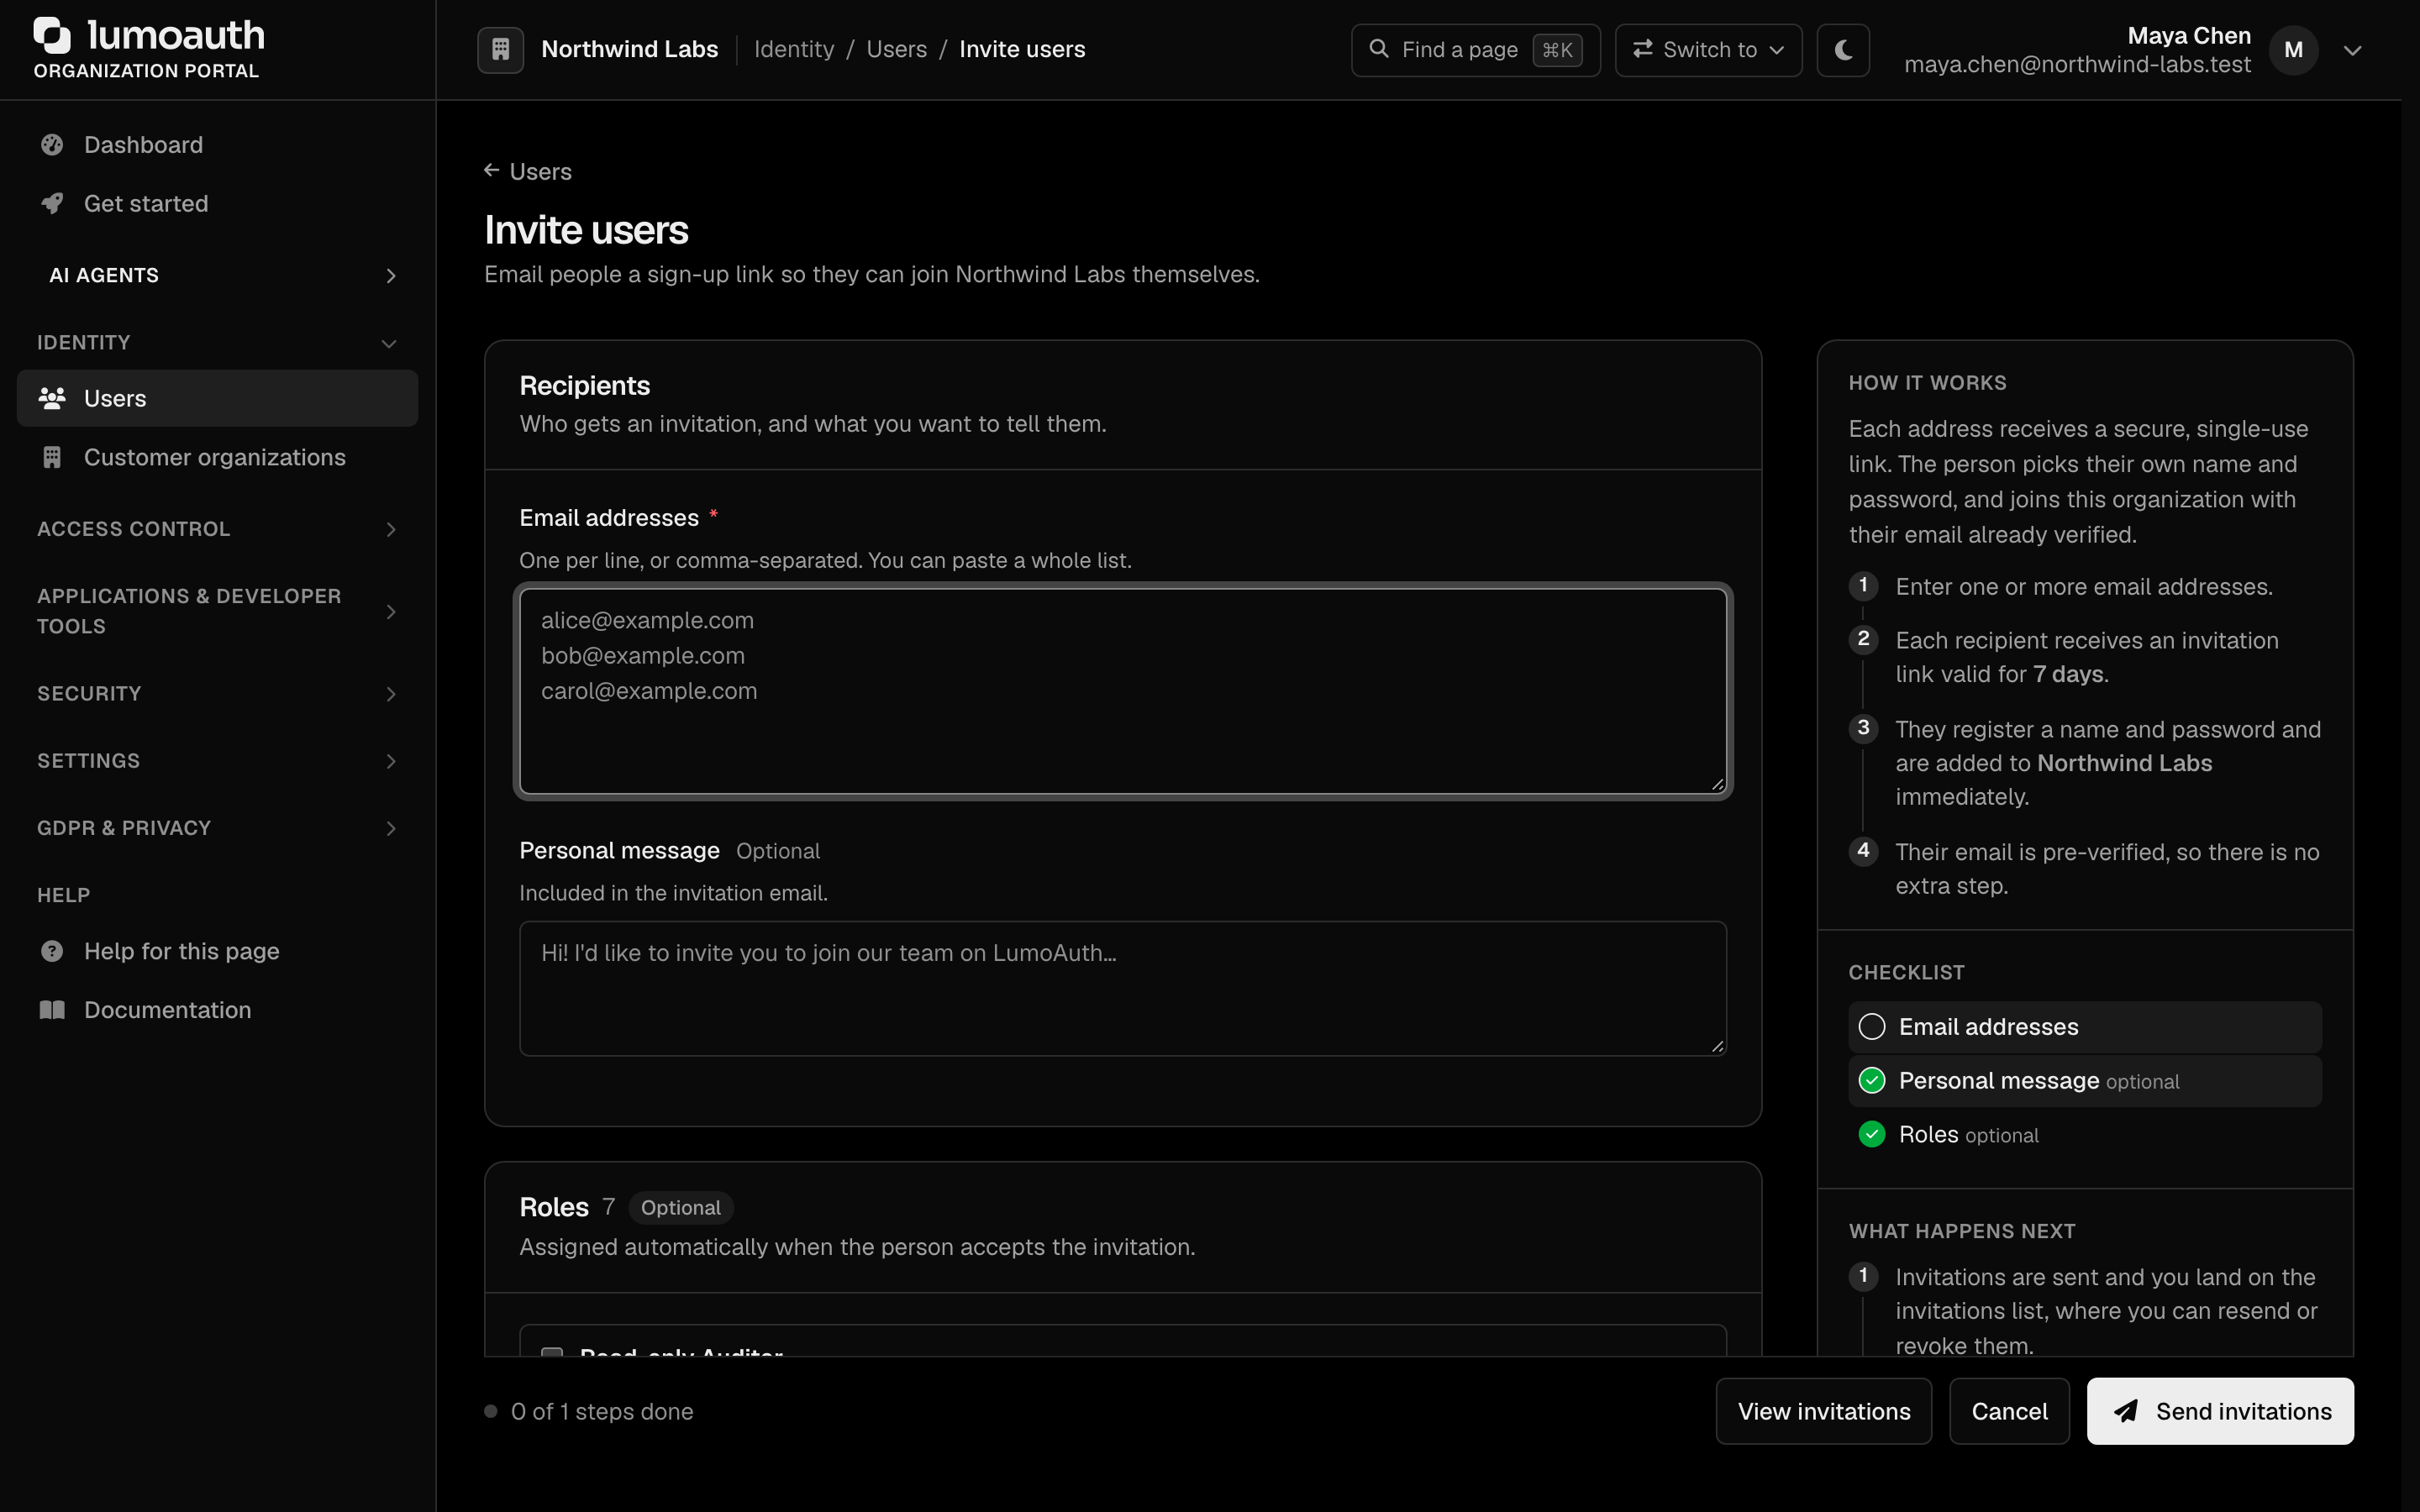Click the magnifier icon in Find a page
The height and width of the screenshot is (1512, 2420).
(1378, 49)
